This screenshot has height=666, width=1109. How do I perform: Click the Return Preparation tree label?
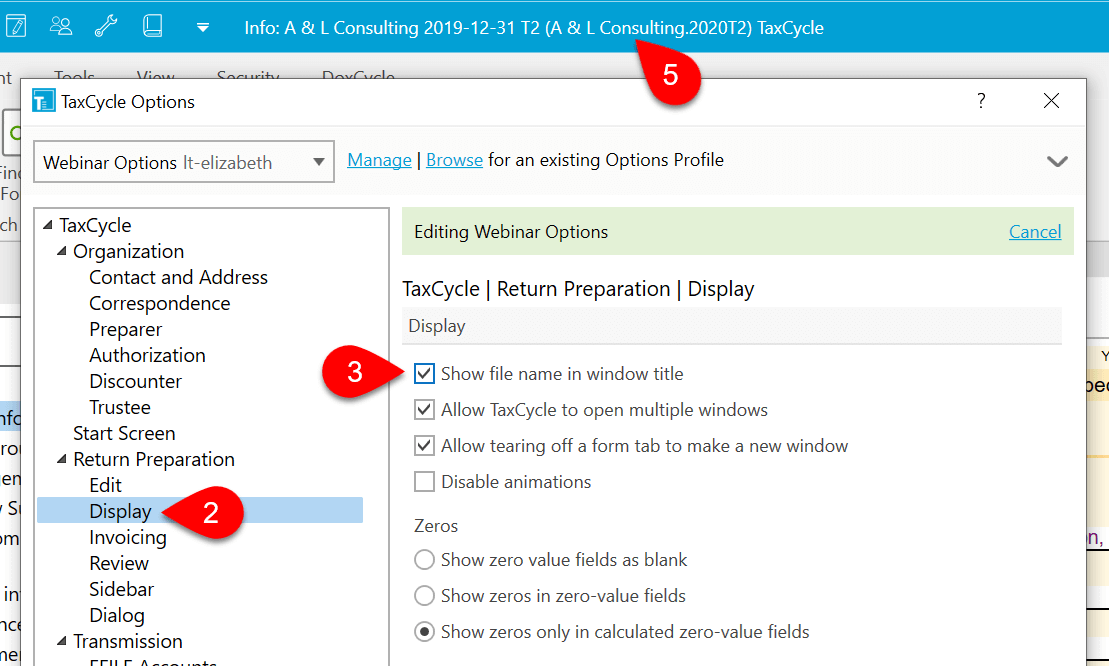[154, 459]
